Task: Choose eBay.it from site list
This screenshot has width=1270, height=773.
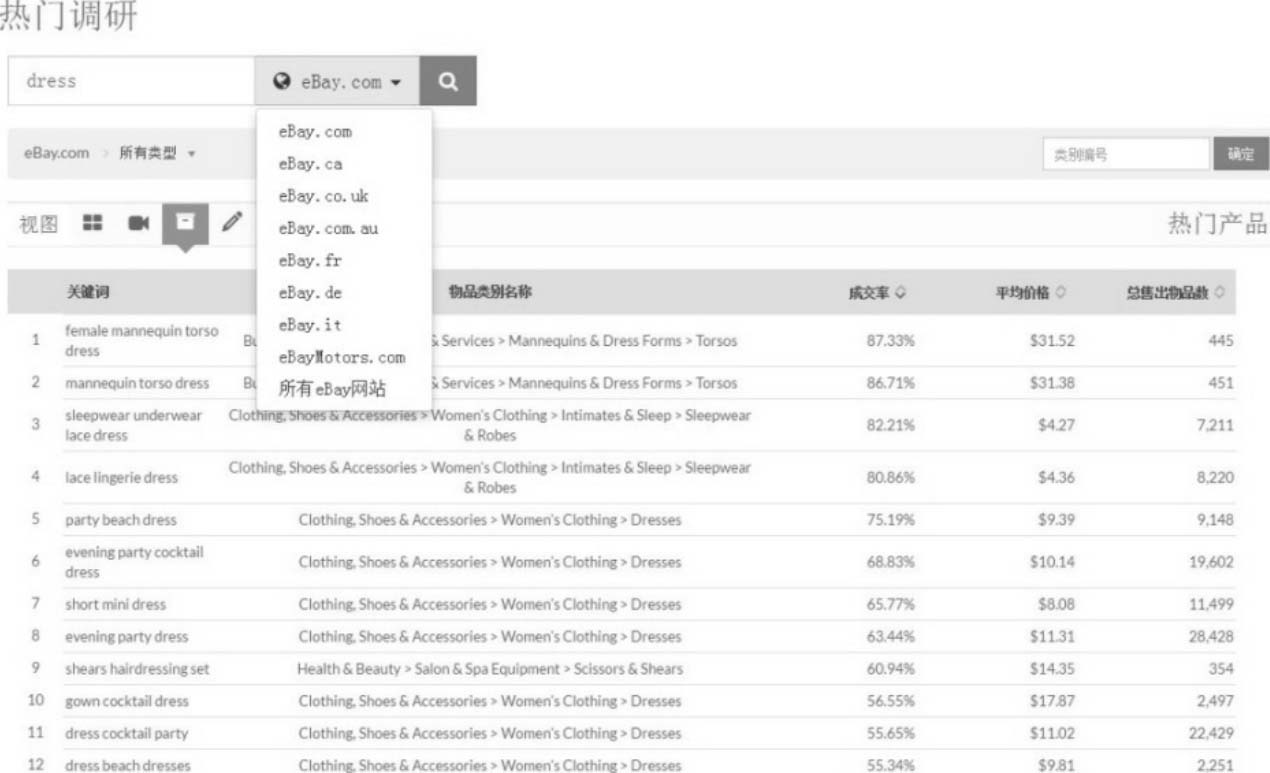Action: [x=310, y=325]
